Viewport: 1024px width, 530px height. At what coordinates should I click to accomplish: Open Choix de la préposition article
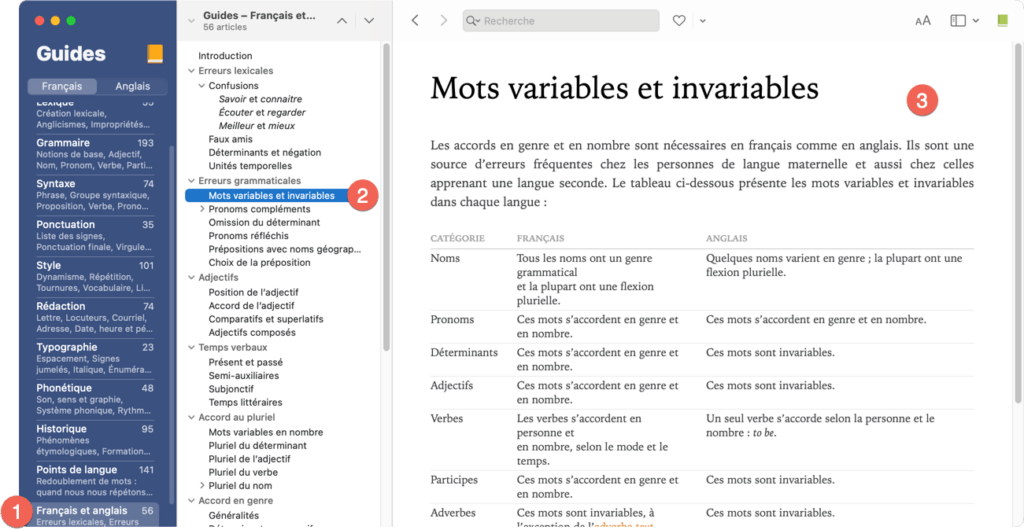pyautogui.click(x=259, y=262)
